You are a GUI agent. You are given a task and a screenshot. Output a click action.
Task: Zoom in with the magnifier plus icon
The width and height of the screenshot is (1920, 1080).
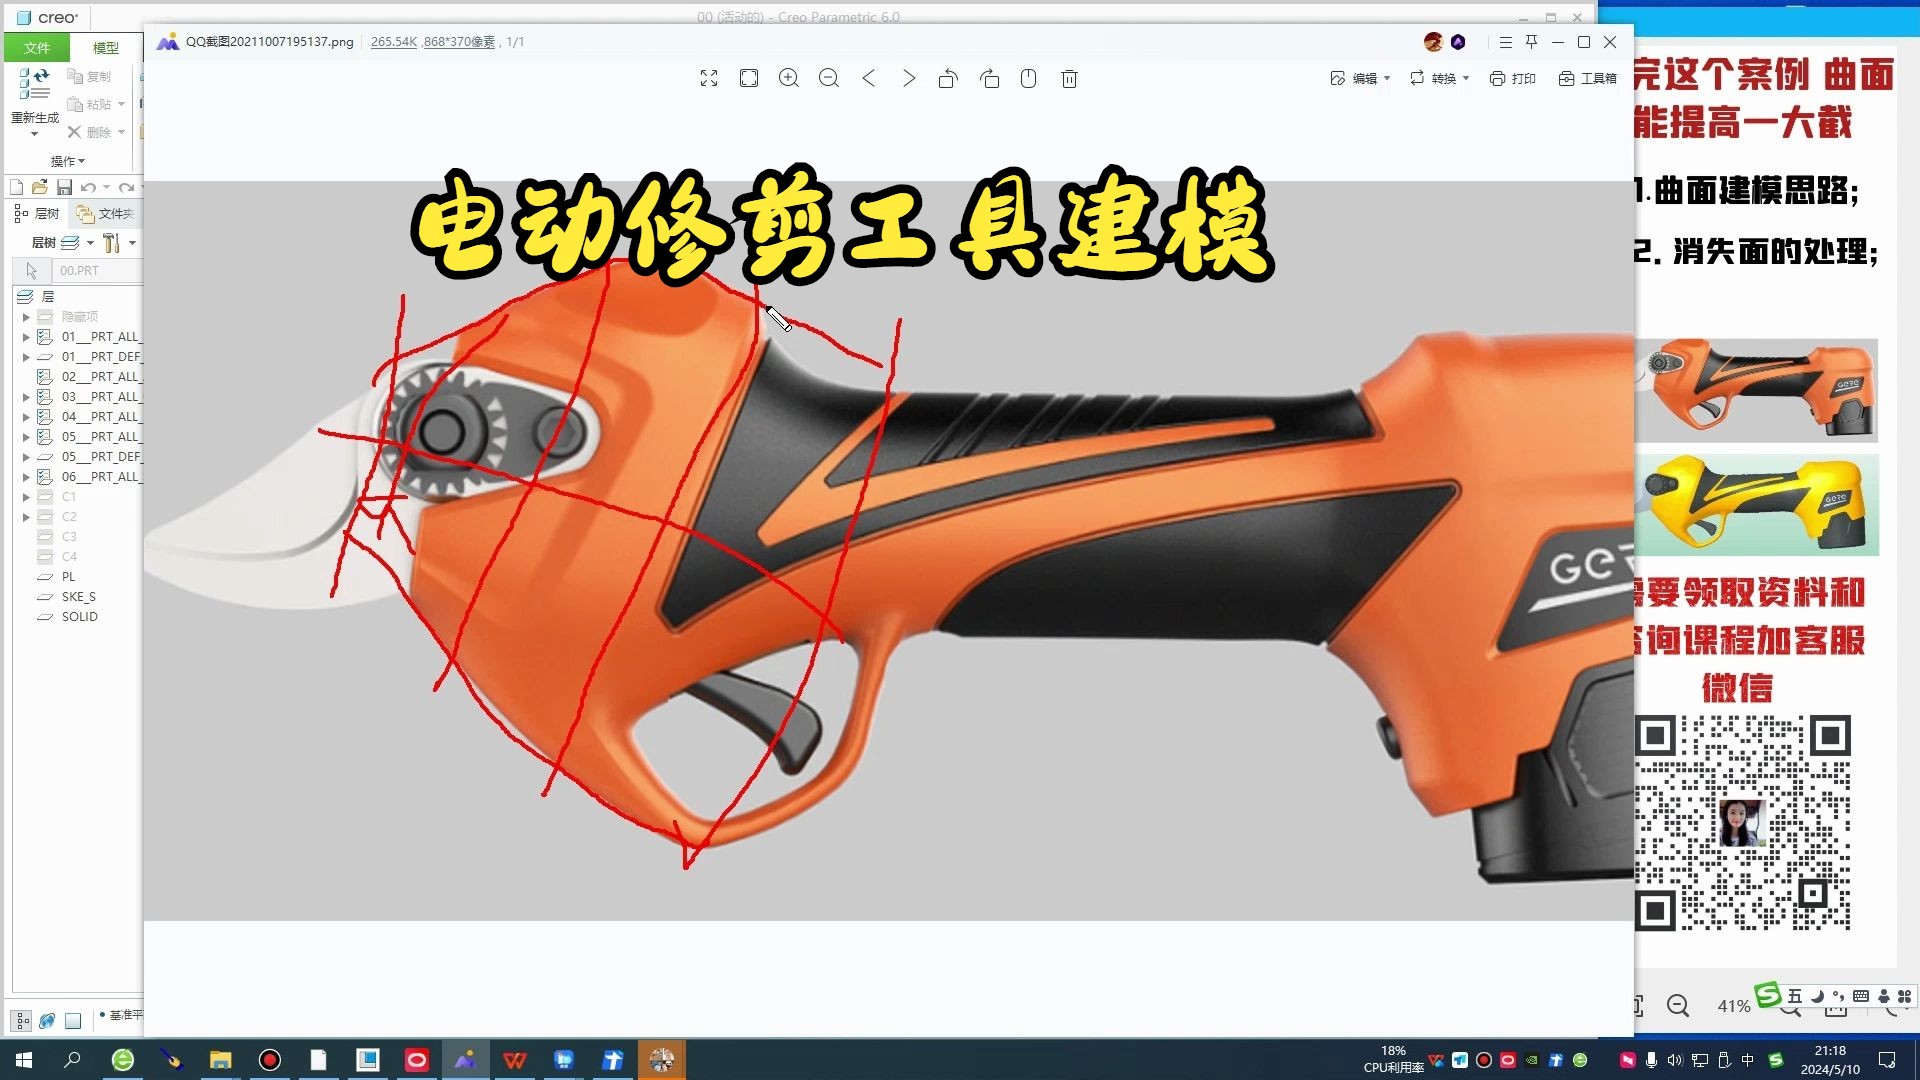pyautogui.click(x=789, y=78)
